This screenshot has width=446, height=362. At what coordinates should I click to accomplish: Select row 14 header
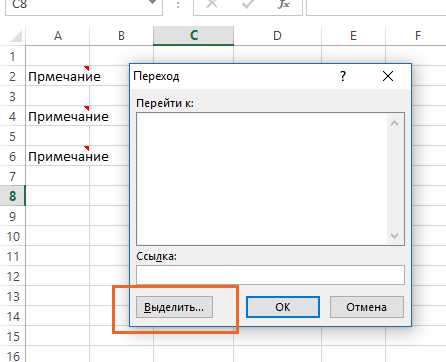[12, 316]
